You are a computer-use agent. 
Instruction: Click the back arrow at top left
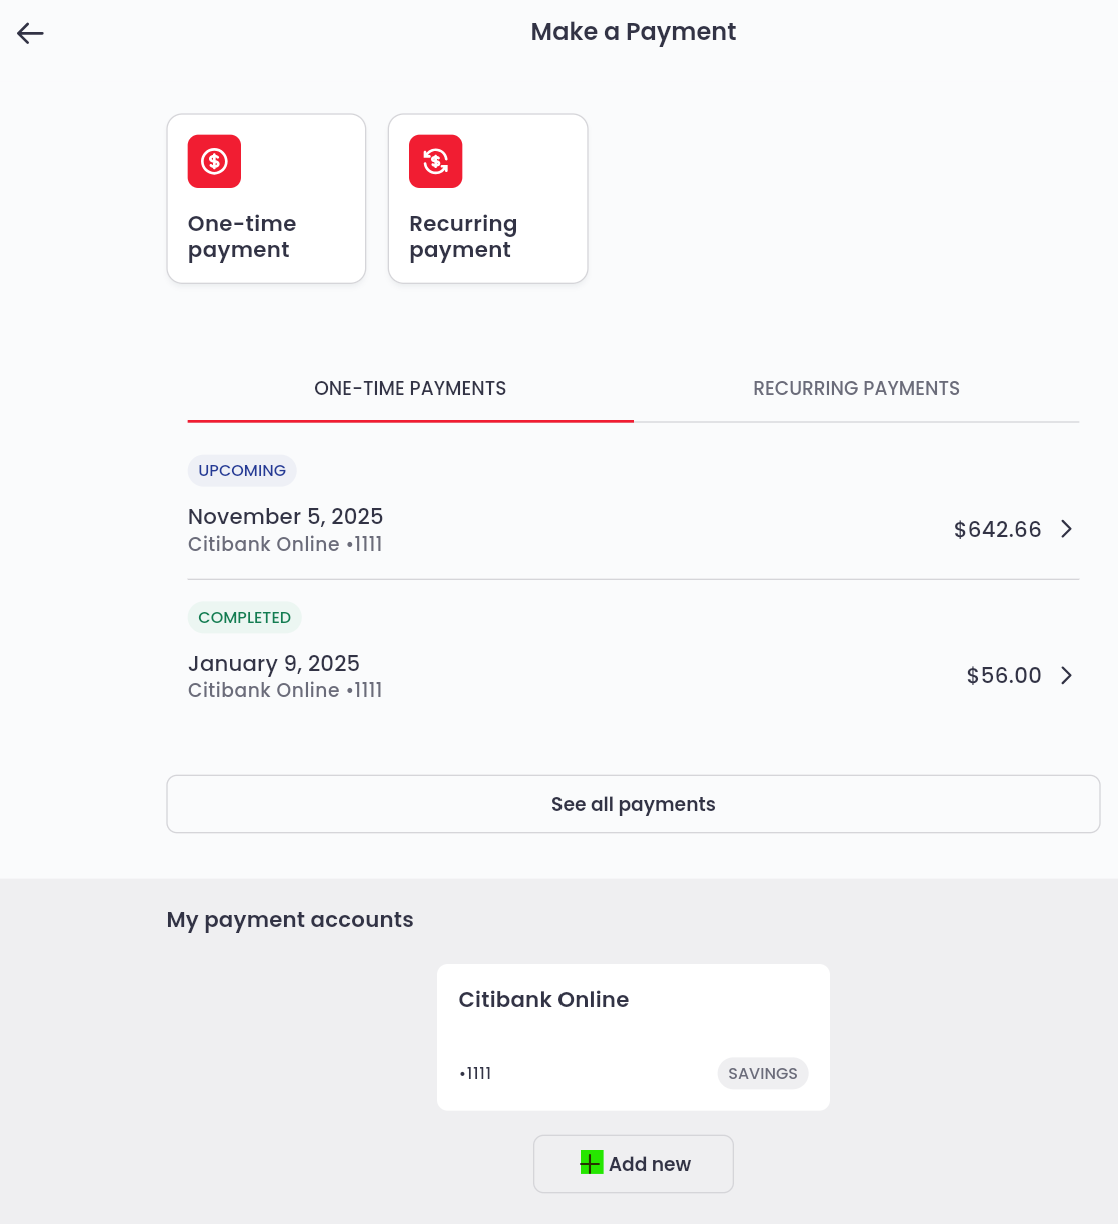click(30, 33)
